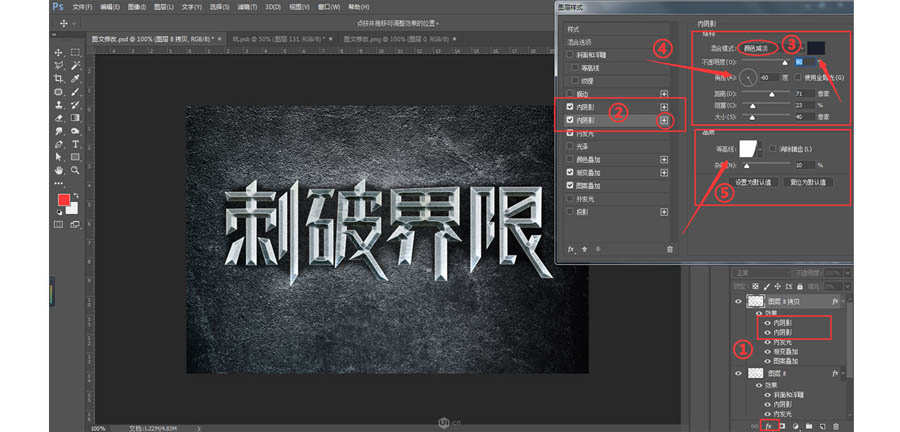900x432 pixels.
Task: Open the 等高线 contour picker dropdown
Action: [x=761, y=148]
